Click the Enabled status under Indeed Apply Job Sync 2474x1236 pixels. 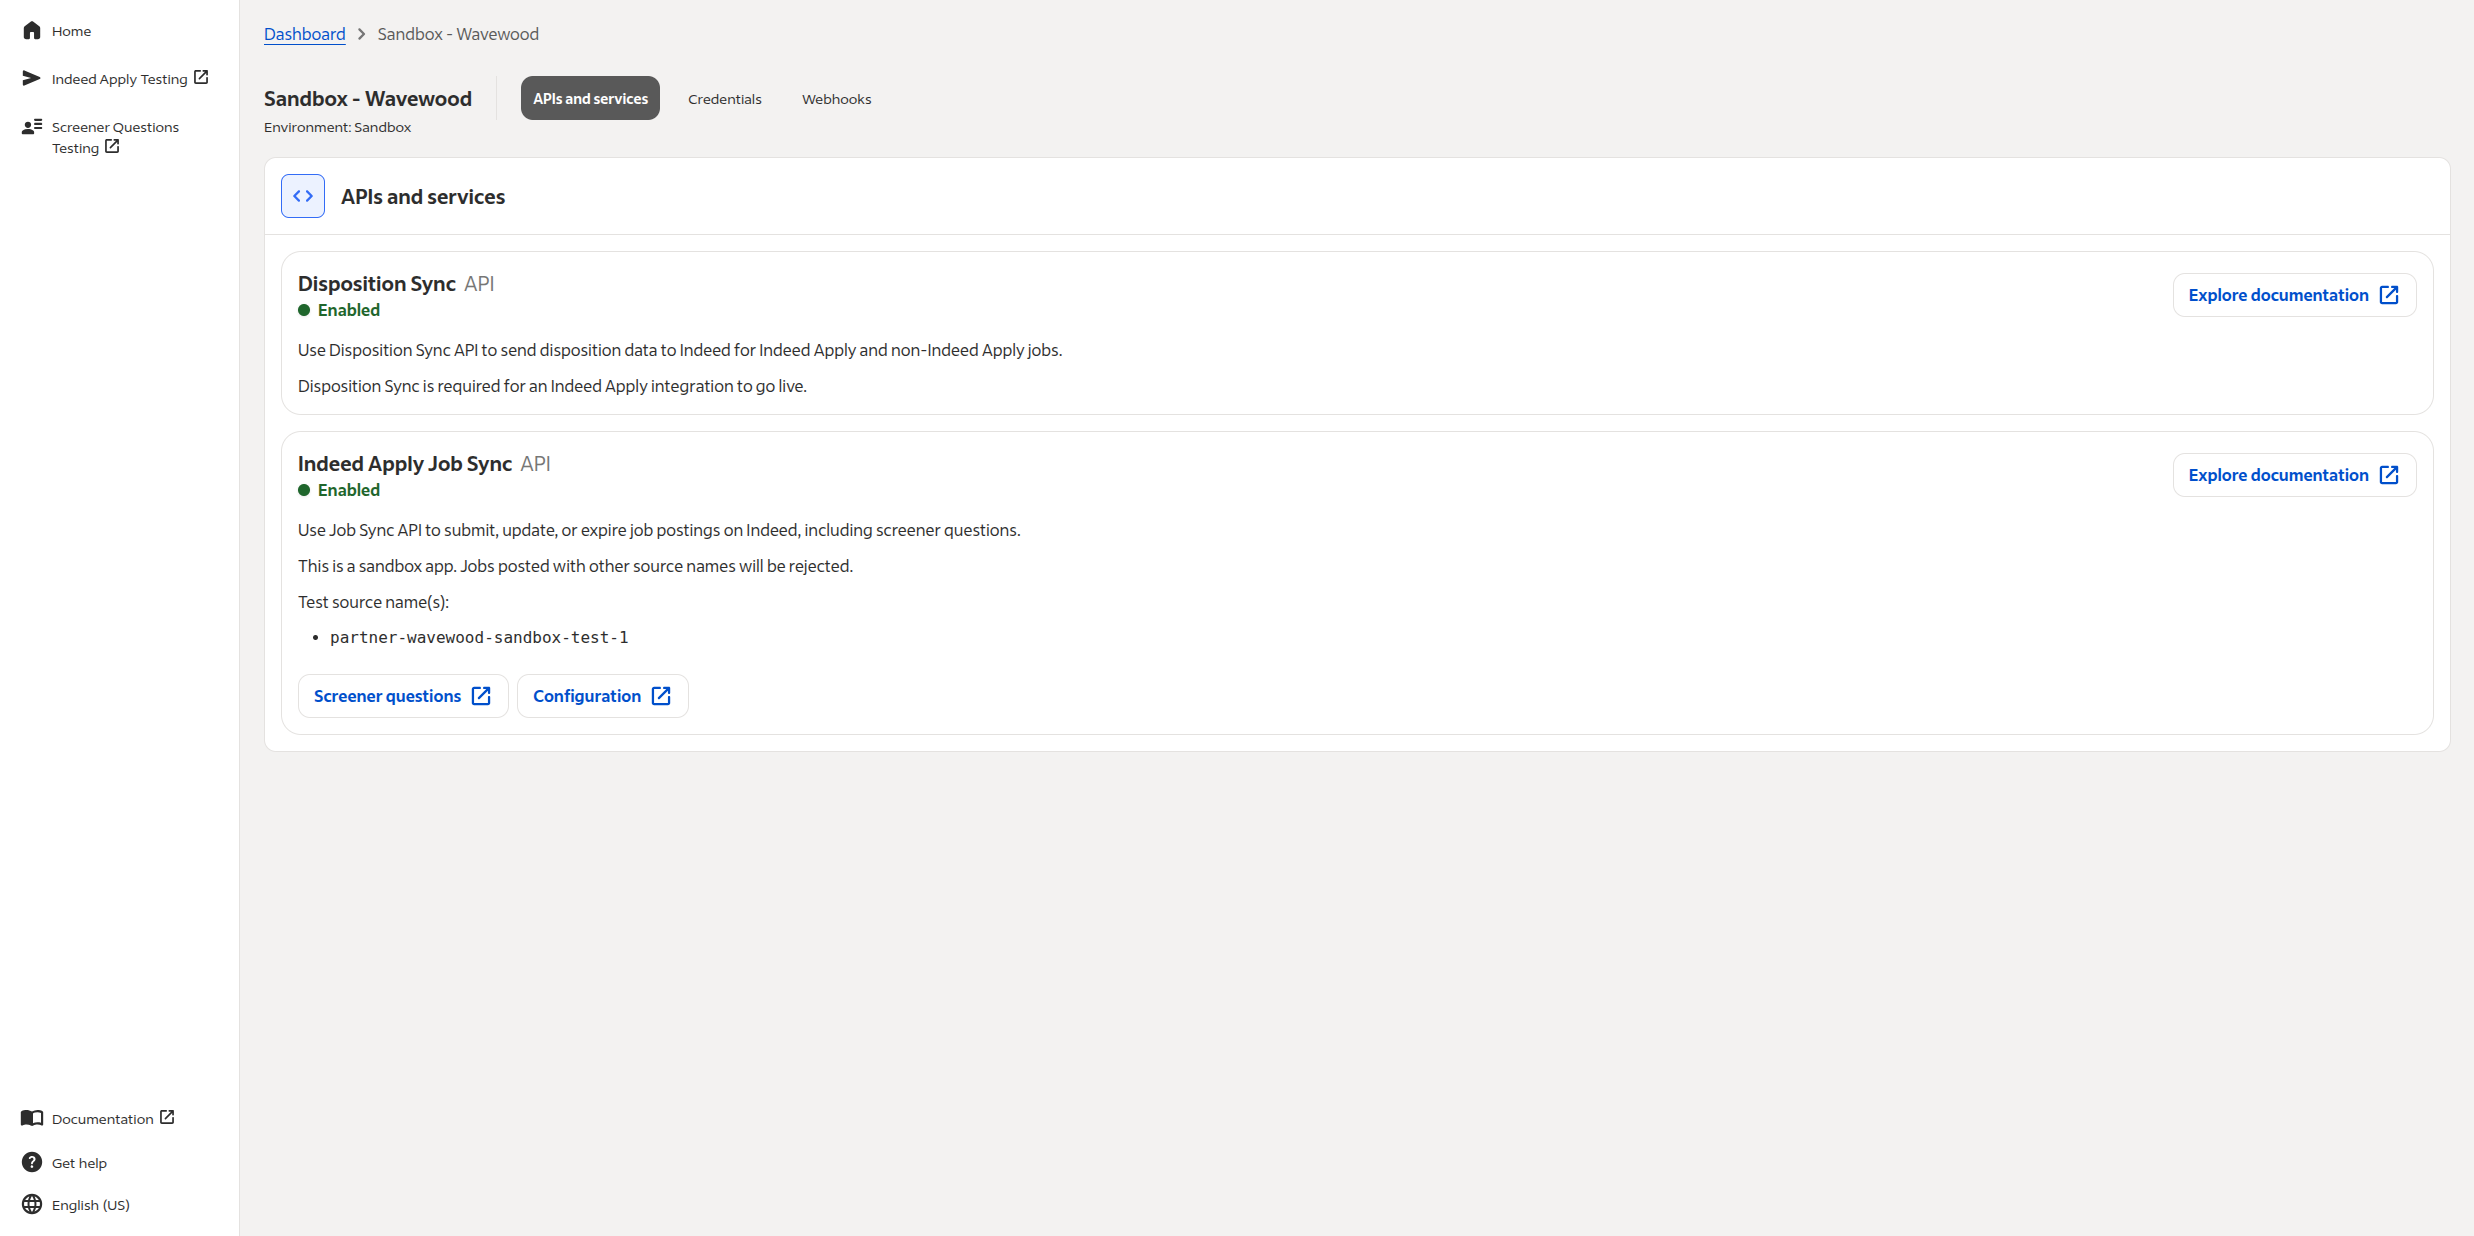pos(349,490)
